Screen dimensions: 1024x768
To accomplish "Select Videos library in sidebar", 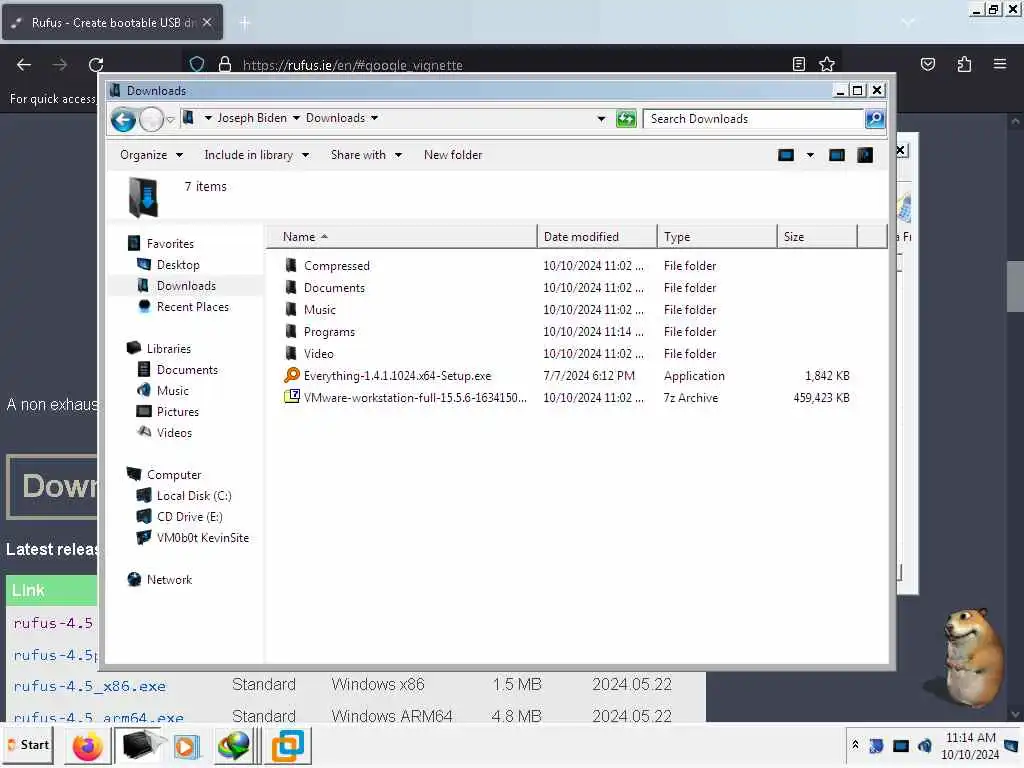I will [x=164, y=432].
